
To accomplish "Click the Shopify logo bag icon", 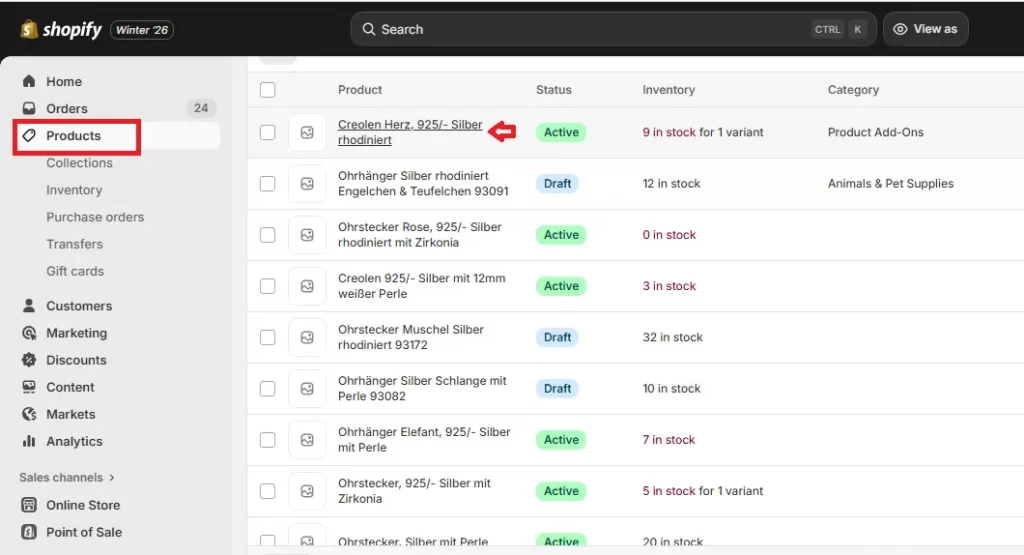I will pyautogui.click(x=29, y=29).
